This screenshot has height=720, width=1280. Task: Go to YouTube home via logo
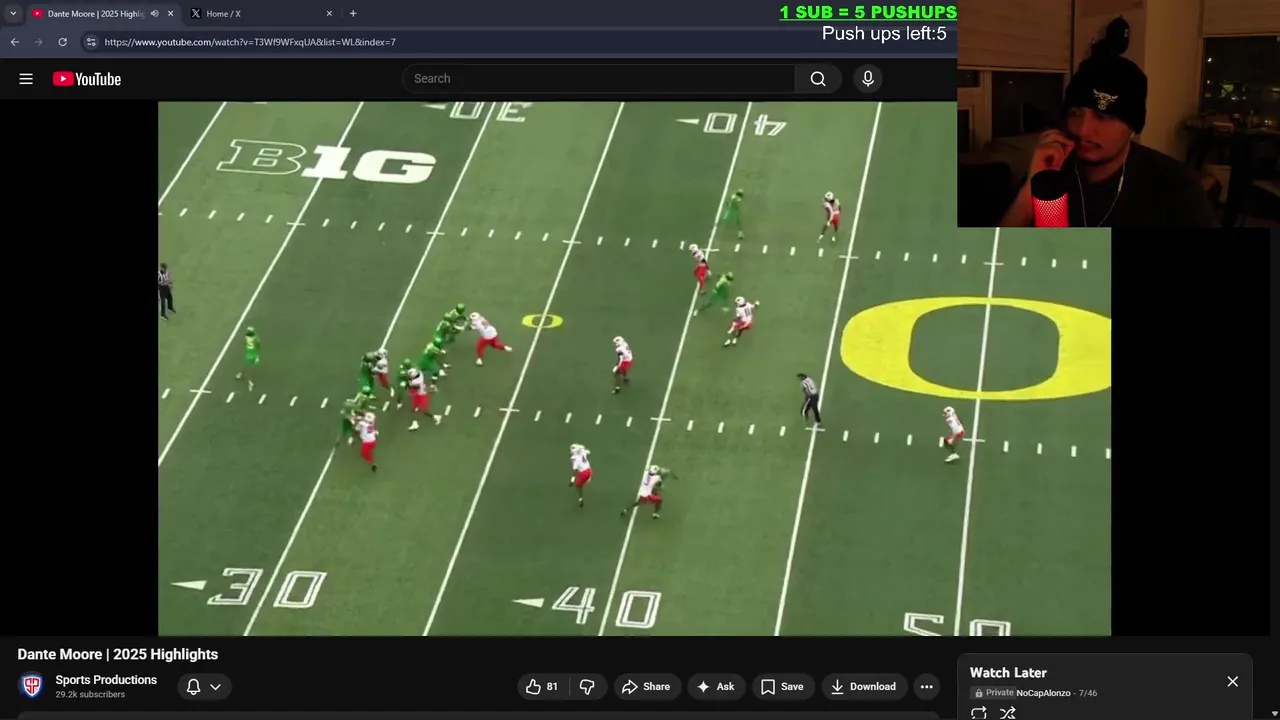pyautogui.click(x=87, y=79)
